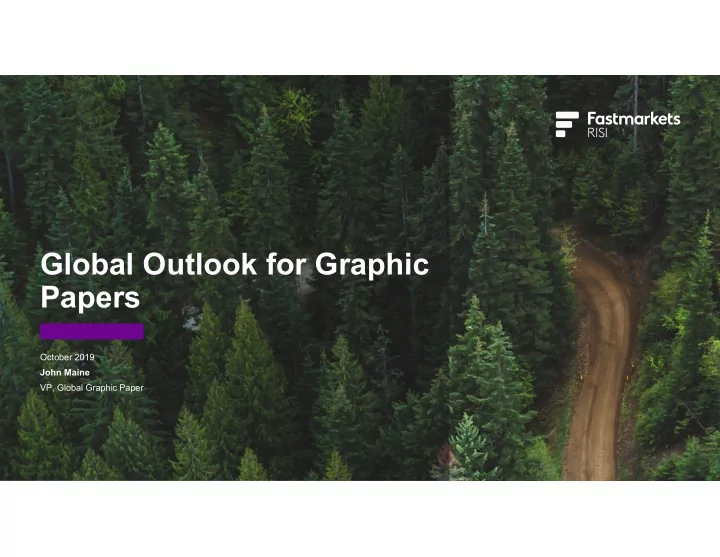
Task: Click the "RISI" text under Fastmarkets
Action: pyautogui.click(x=597, y=133)
